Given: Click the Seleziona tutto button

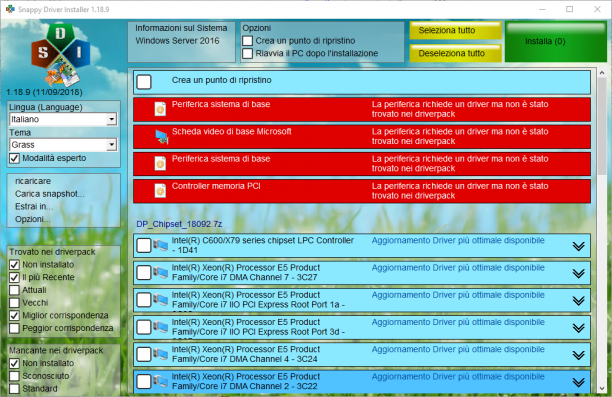Looking at the screenshot, I should 455,30.
